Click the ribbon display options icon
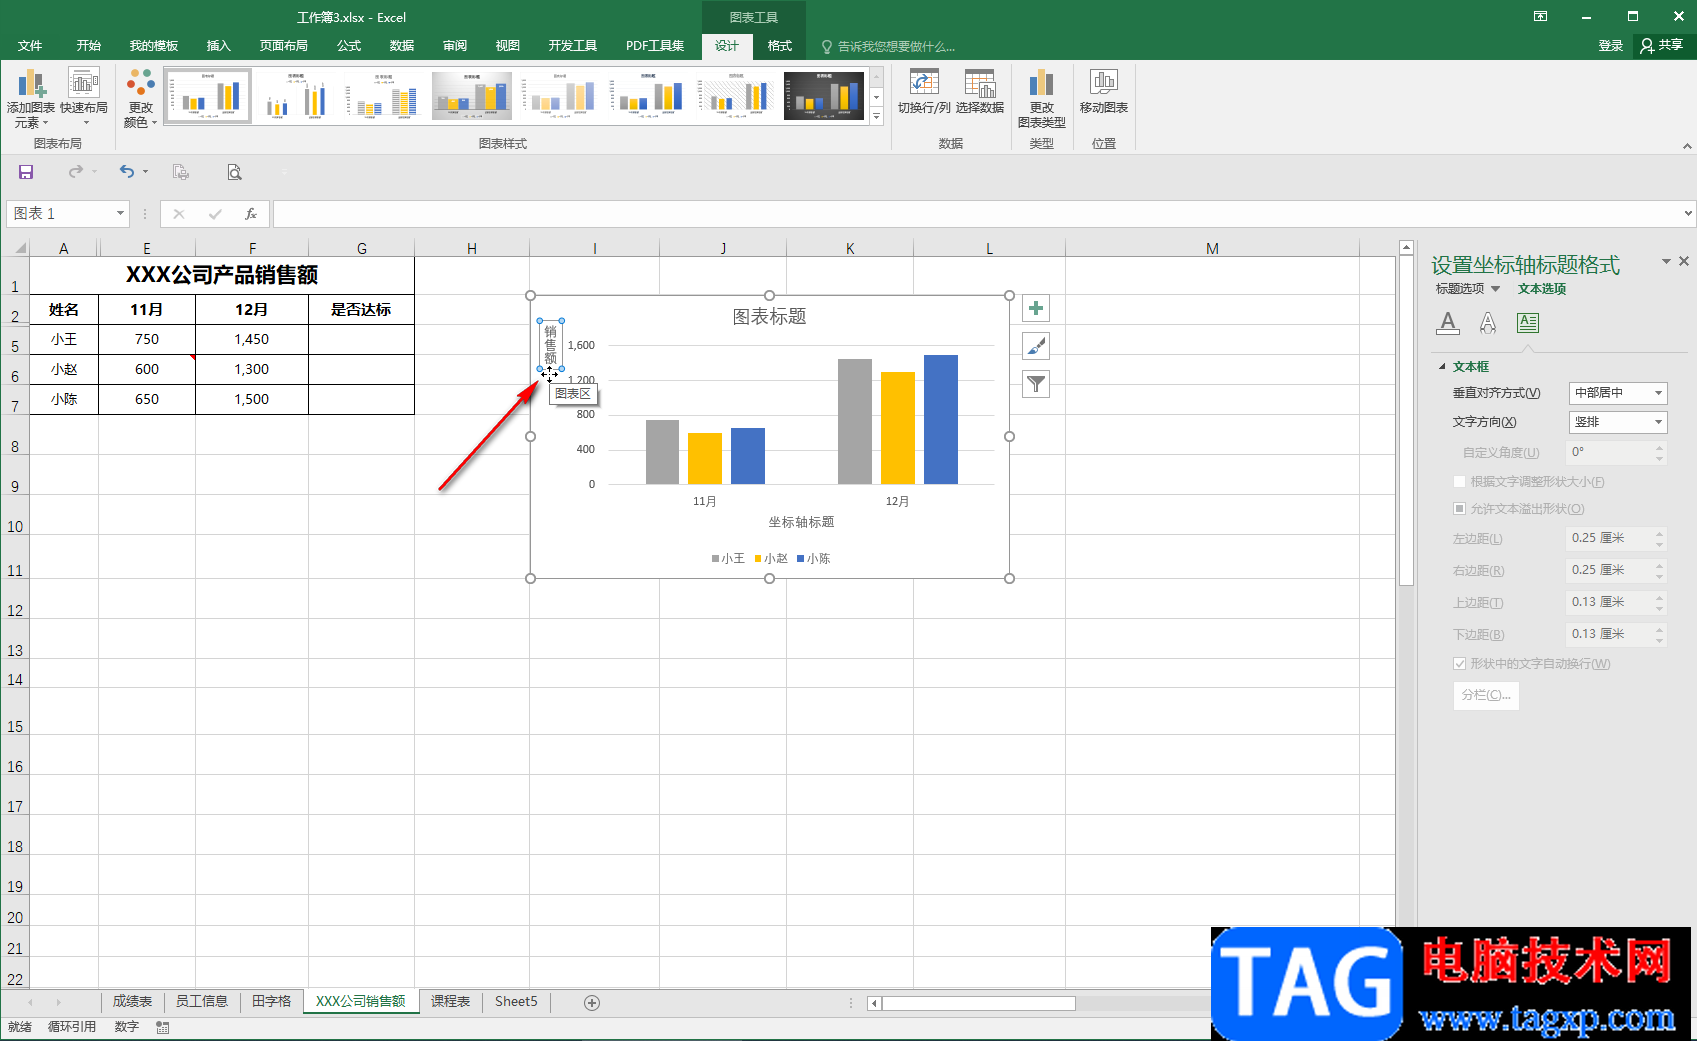Viewport: 1697px width, 1041px height. click(1541, 17)
